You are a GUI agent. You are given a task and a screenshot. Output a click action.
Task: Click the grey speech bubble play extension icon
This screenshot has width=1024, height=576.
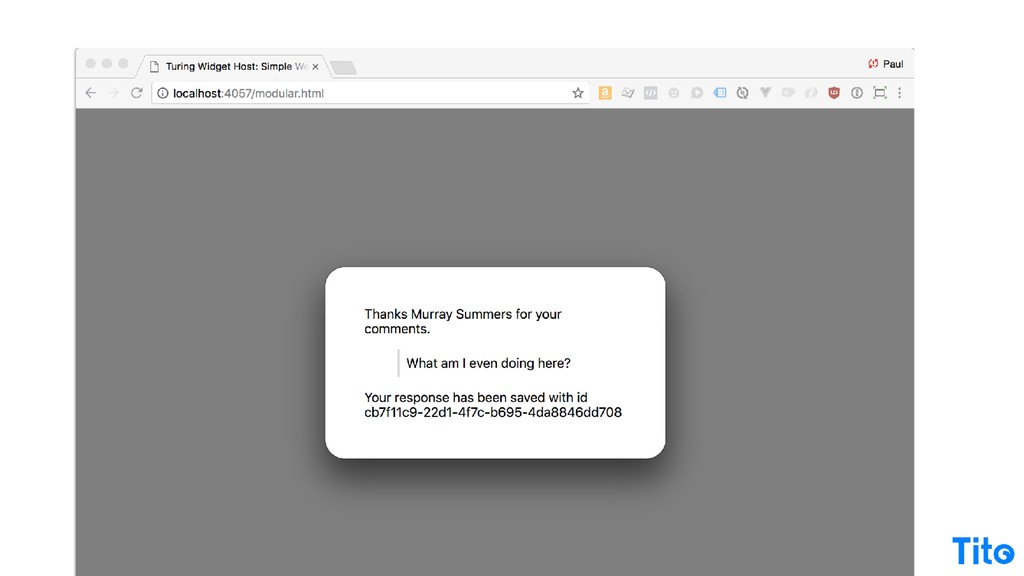[697, 93]
